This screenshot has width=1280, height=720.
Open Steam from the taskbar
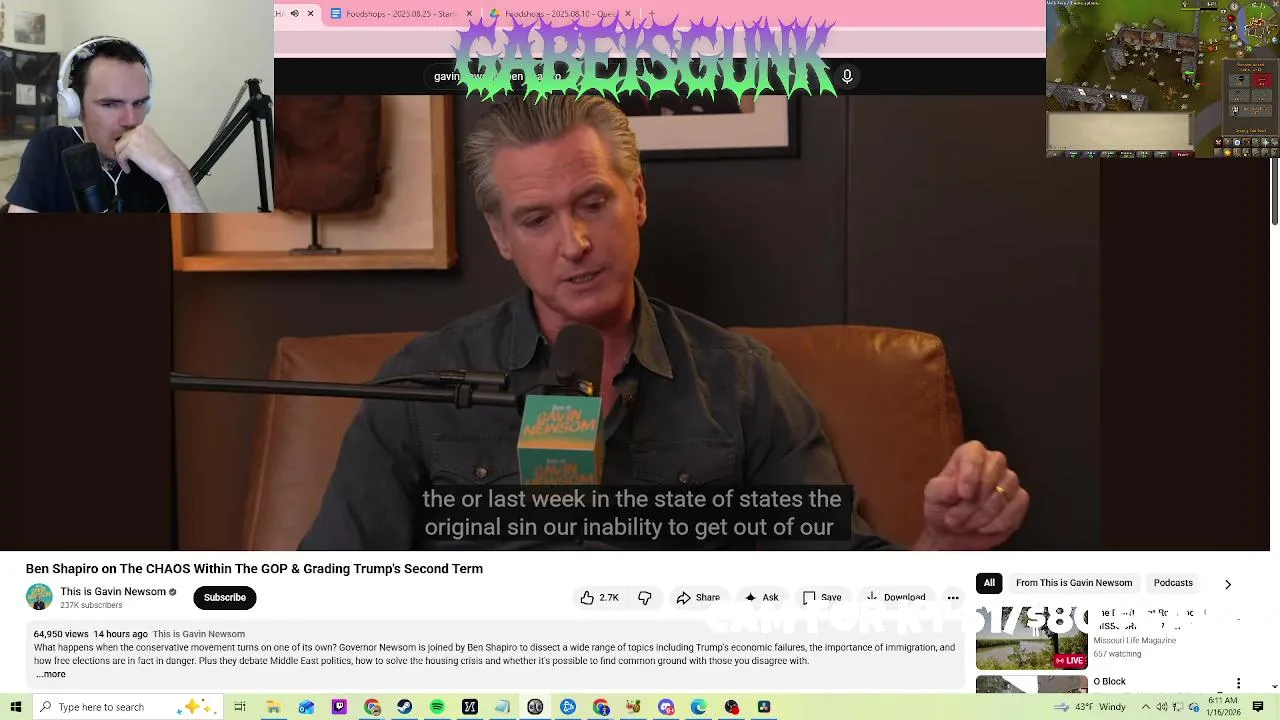coord(404,707)
